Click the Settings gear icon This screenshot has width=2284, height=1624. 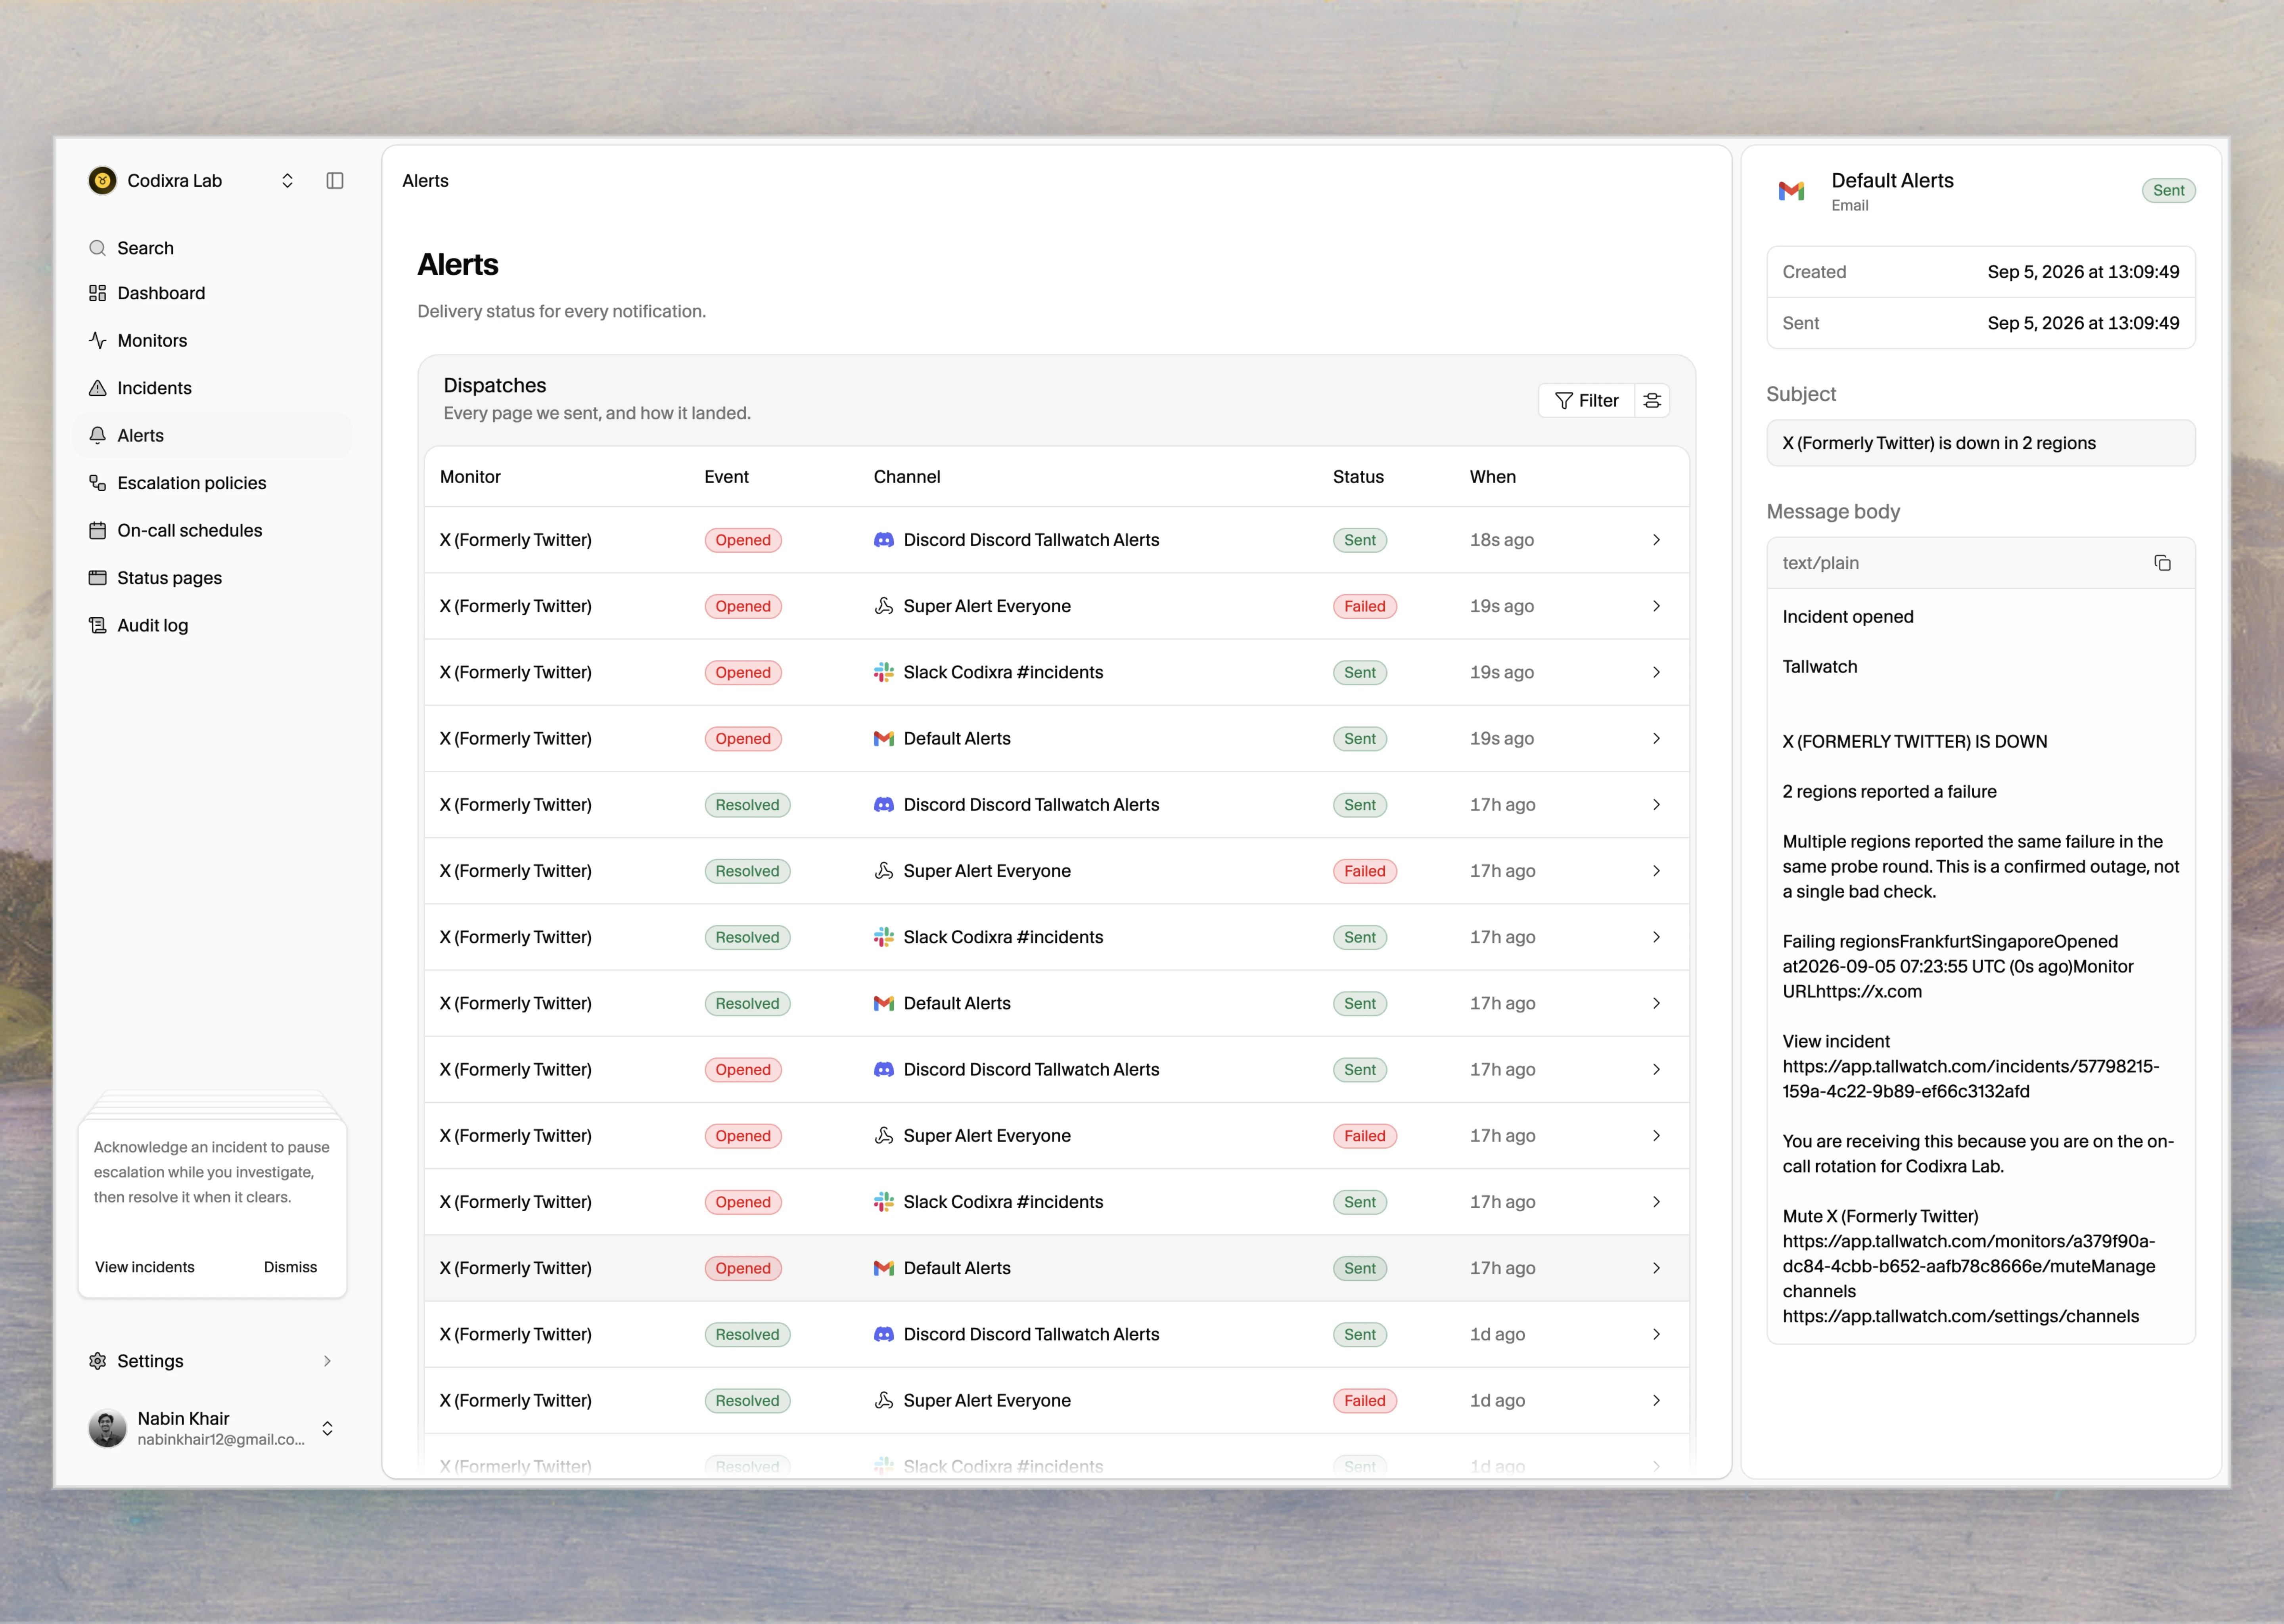[97, 1361]
